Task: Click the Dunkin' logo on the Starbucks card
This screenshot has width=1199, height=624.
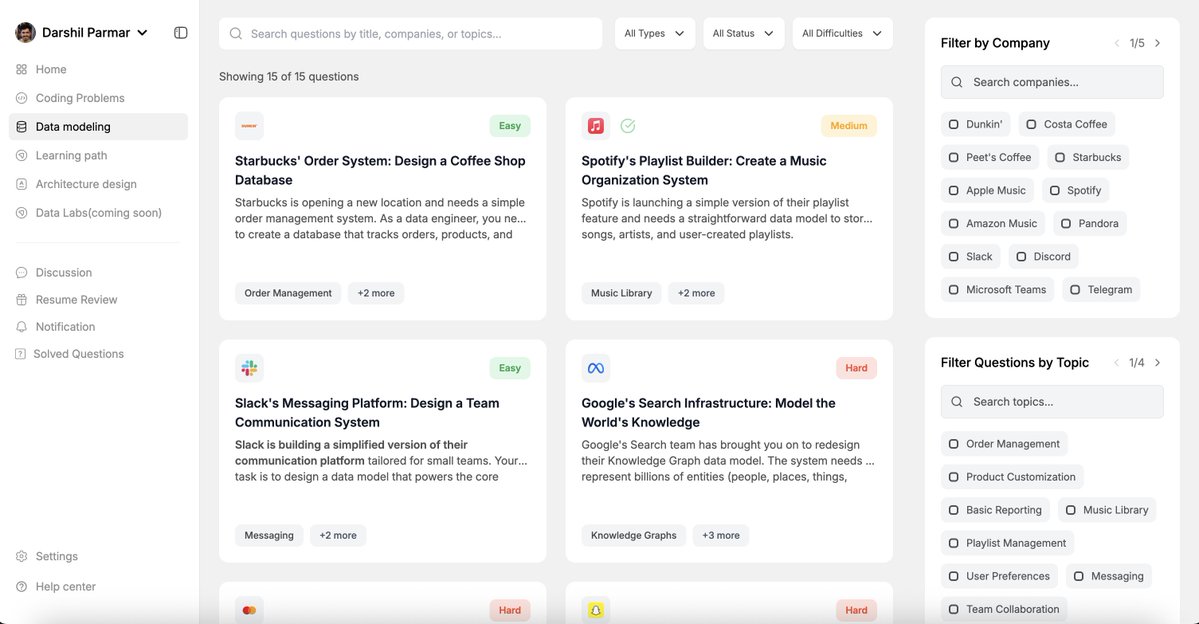Action: (x=249, y=125)
